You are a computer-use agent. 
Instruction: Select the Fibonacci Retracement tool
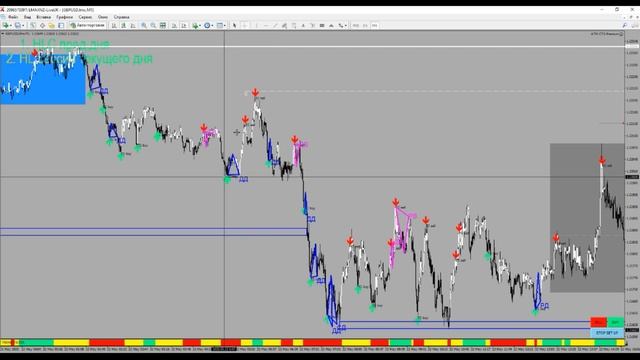pos(293,25)
